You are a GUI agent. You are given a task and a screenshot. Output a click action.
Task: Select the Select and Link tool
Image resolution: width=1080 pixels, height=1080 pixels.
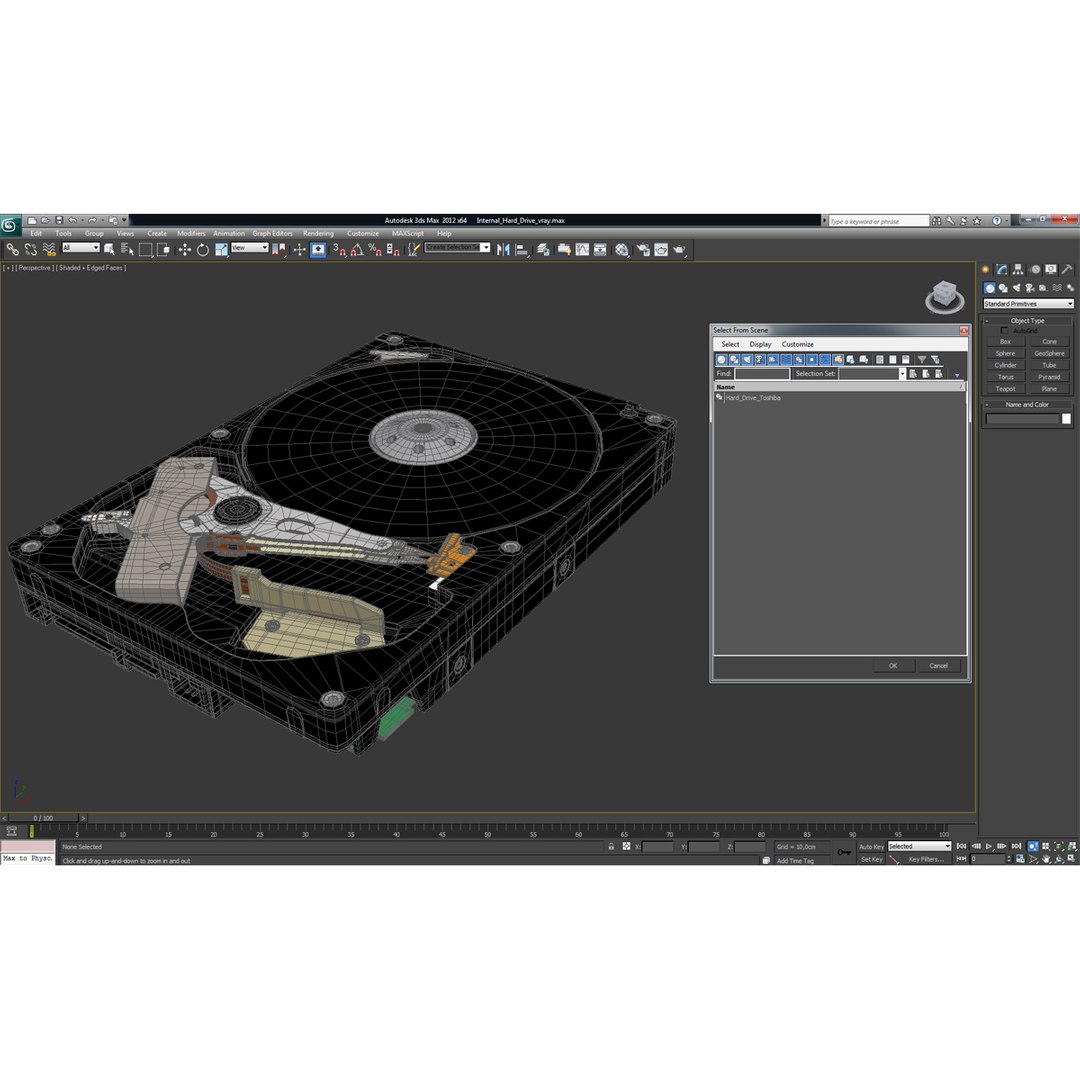click(12, 249)
